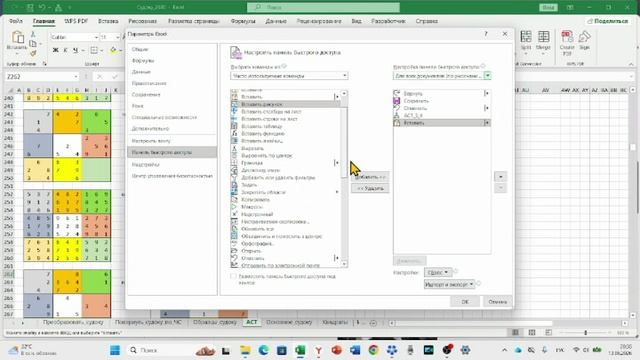Open sheet tab 'ACT'
Viewport: 640px width, 360px height.
click(x=251, y=322)
